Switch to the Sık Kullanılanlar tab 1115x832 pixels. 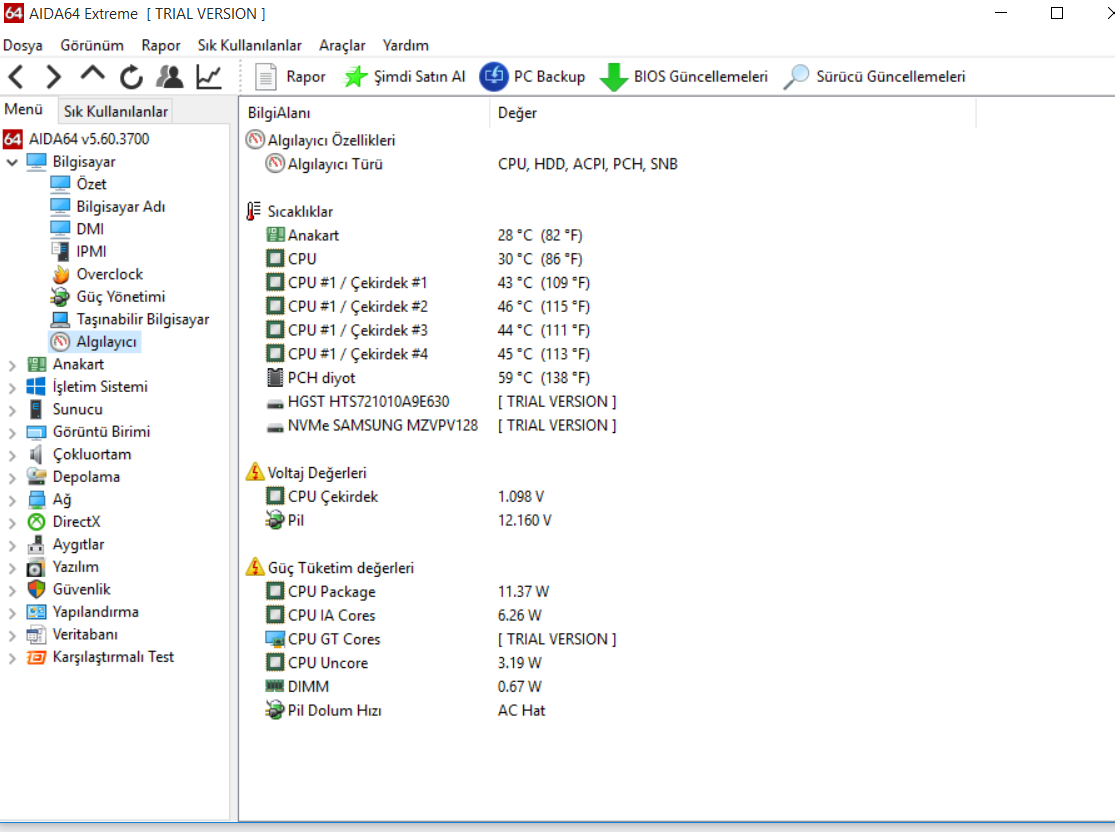(x=116, y=111)
